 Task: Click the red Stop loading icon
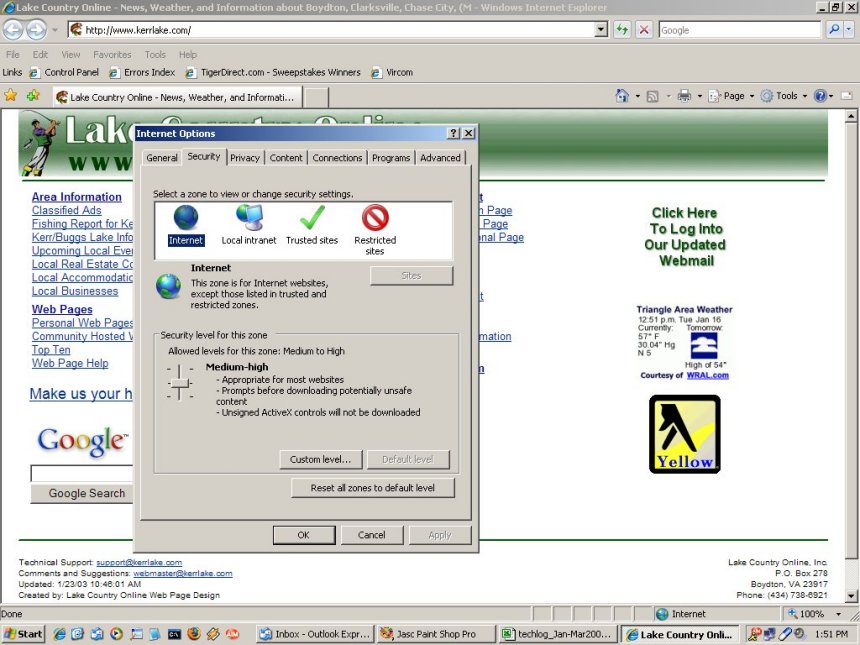644,30
